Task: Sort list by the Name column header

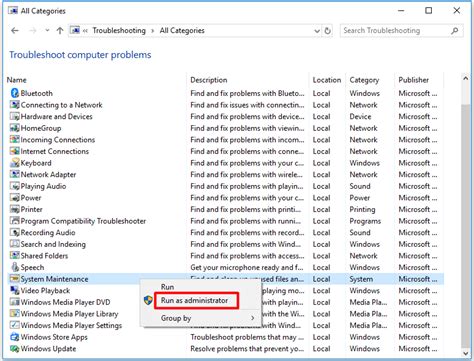Action: (x=17, y=80)
